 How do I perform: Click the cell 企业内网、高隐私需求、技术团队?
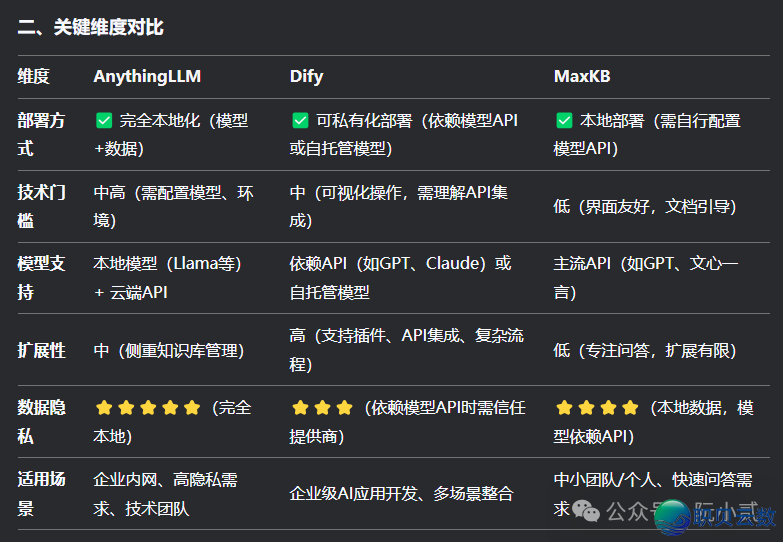165,494
